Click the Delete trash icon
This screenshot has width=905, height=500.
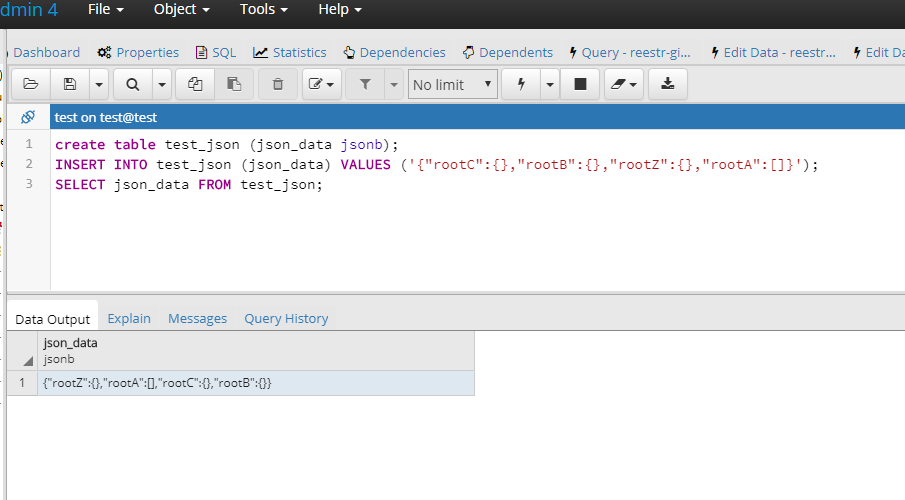pos(278,84)
